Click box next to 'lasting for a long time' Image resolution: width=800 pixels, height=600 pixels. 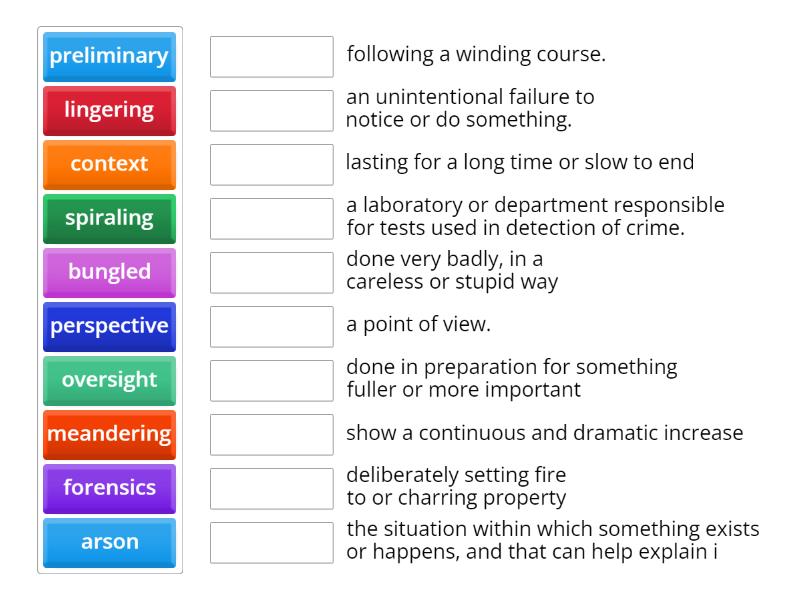click(271, 164)
